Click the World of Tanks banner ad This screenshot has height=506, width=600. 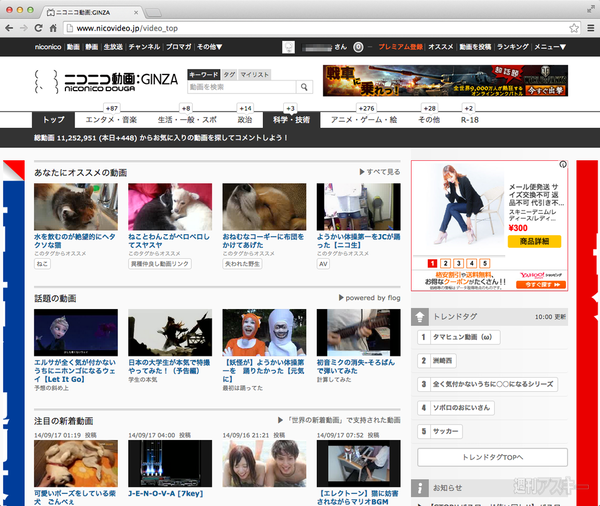(x=445, y=81)
